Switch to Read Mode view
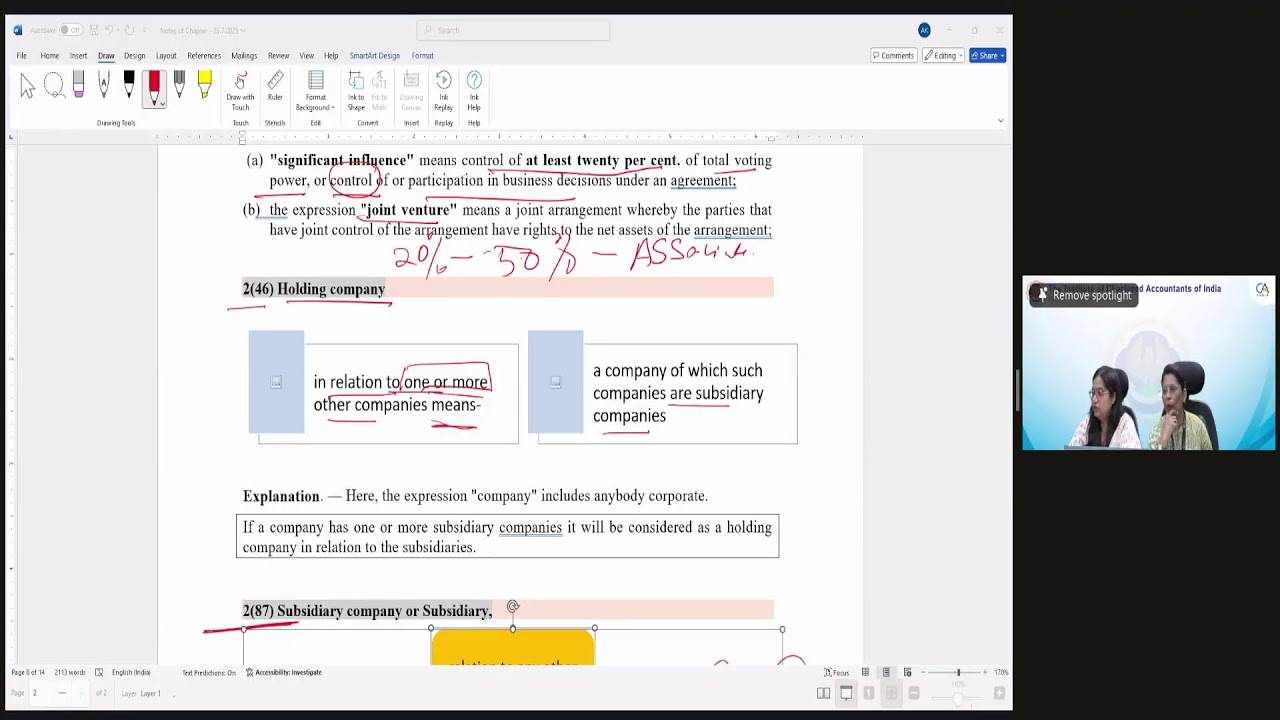 click(865, 673)
